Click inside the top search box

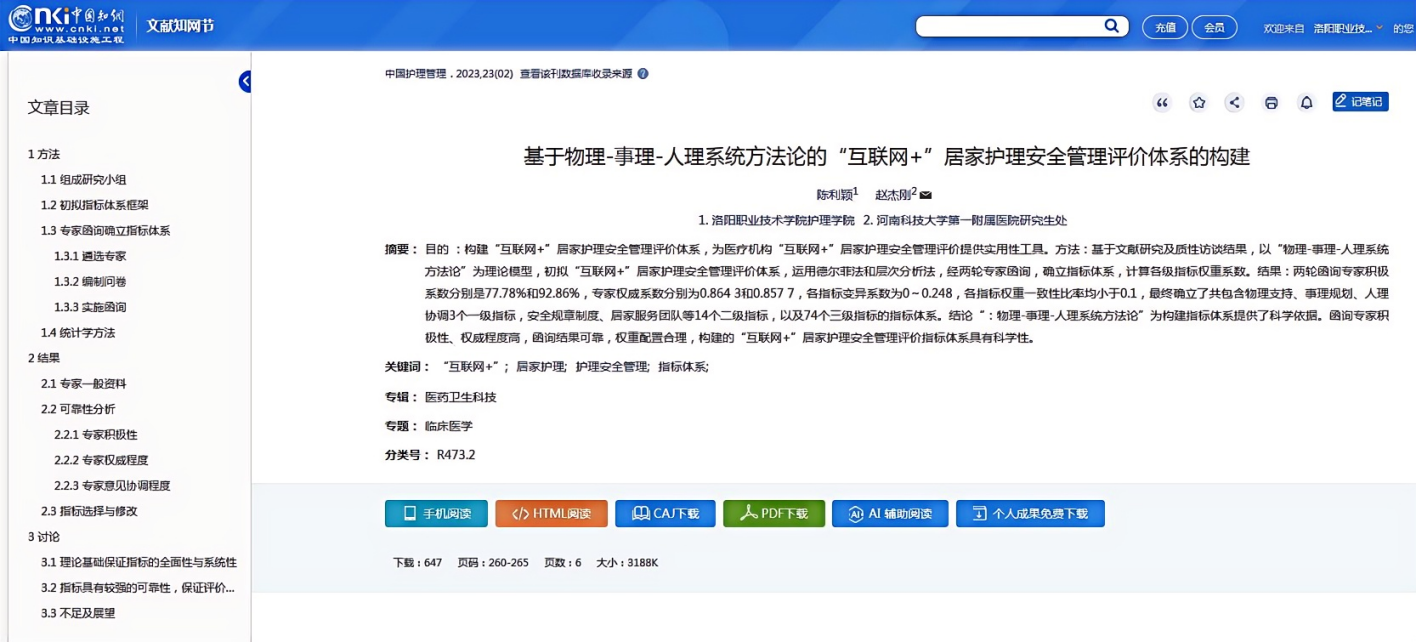tap(1008, 26)
